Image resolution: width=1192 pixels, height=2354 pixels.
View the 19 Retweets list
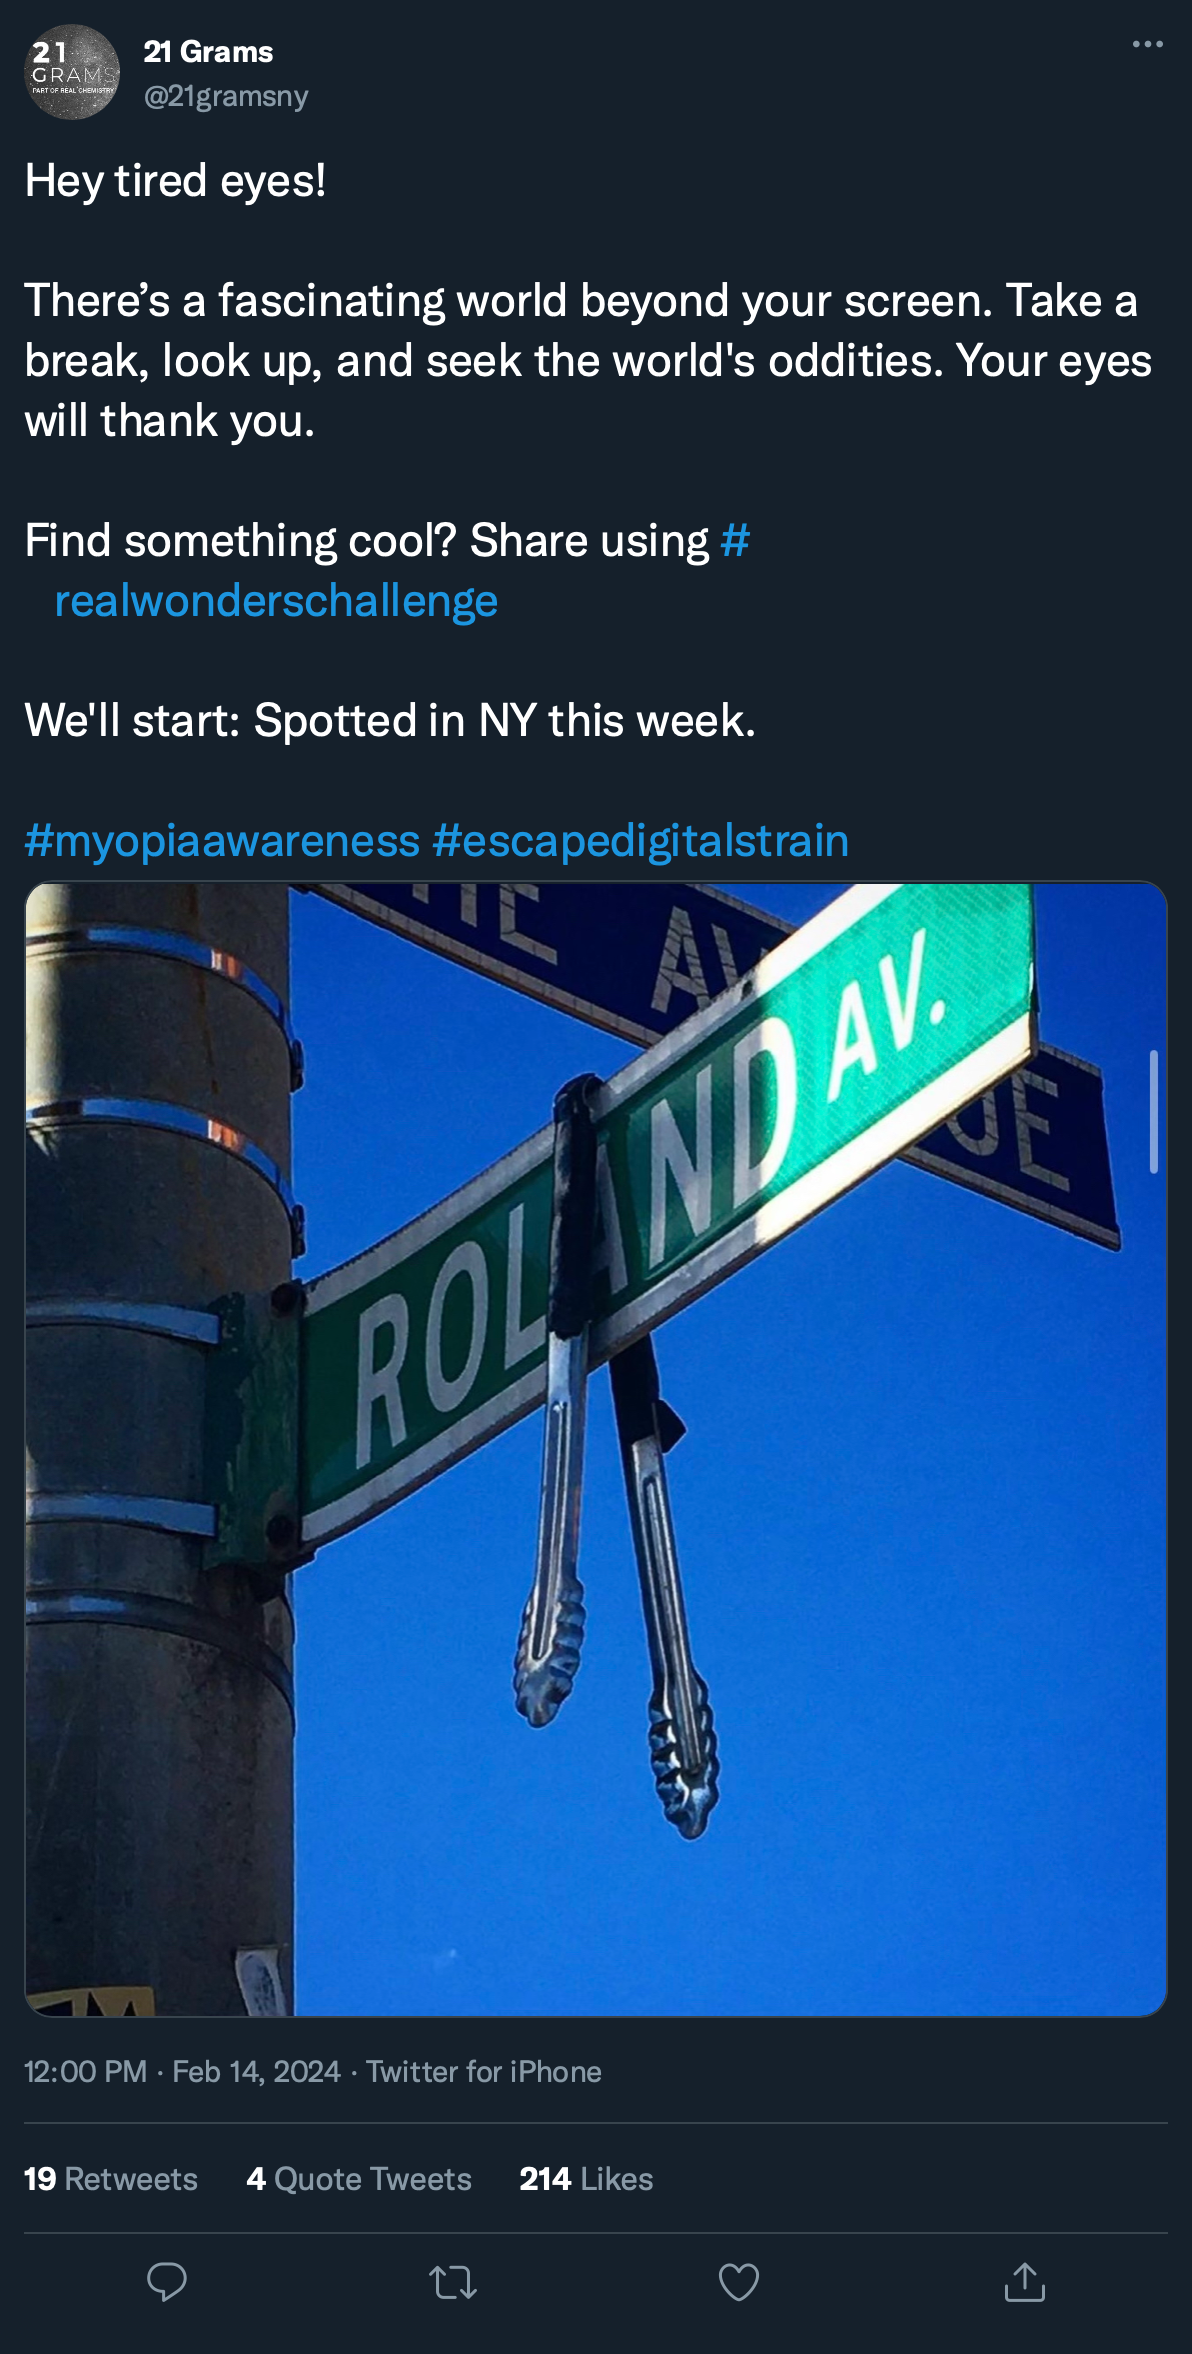coord(111,2179)
